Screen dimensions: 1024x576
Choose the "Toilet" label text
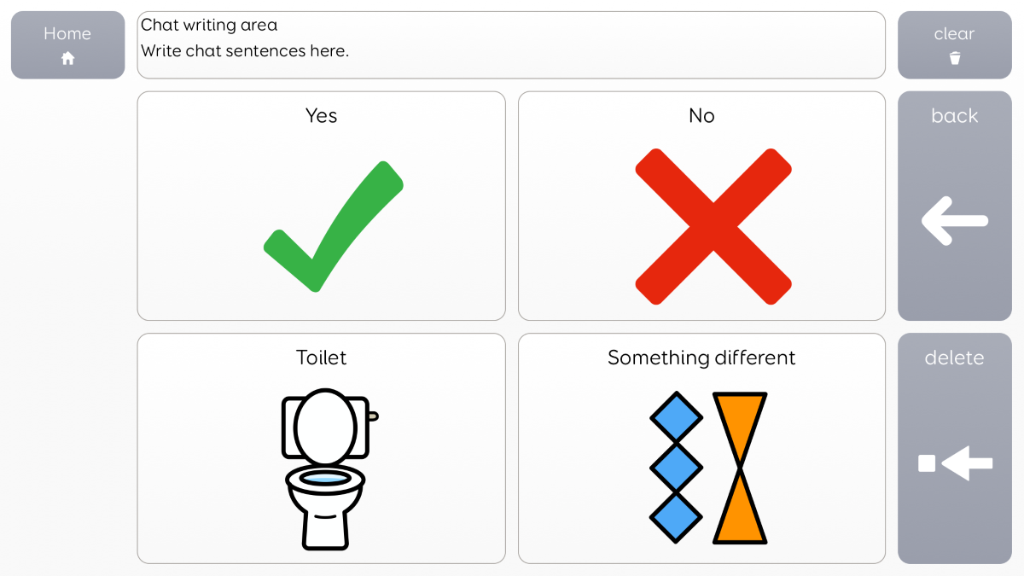[321, 357]
